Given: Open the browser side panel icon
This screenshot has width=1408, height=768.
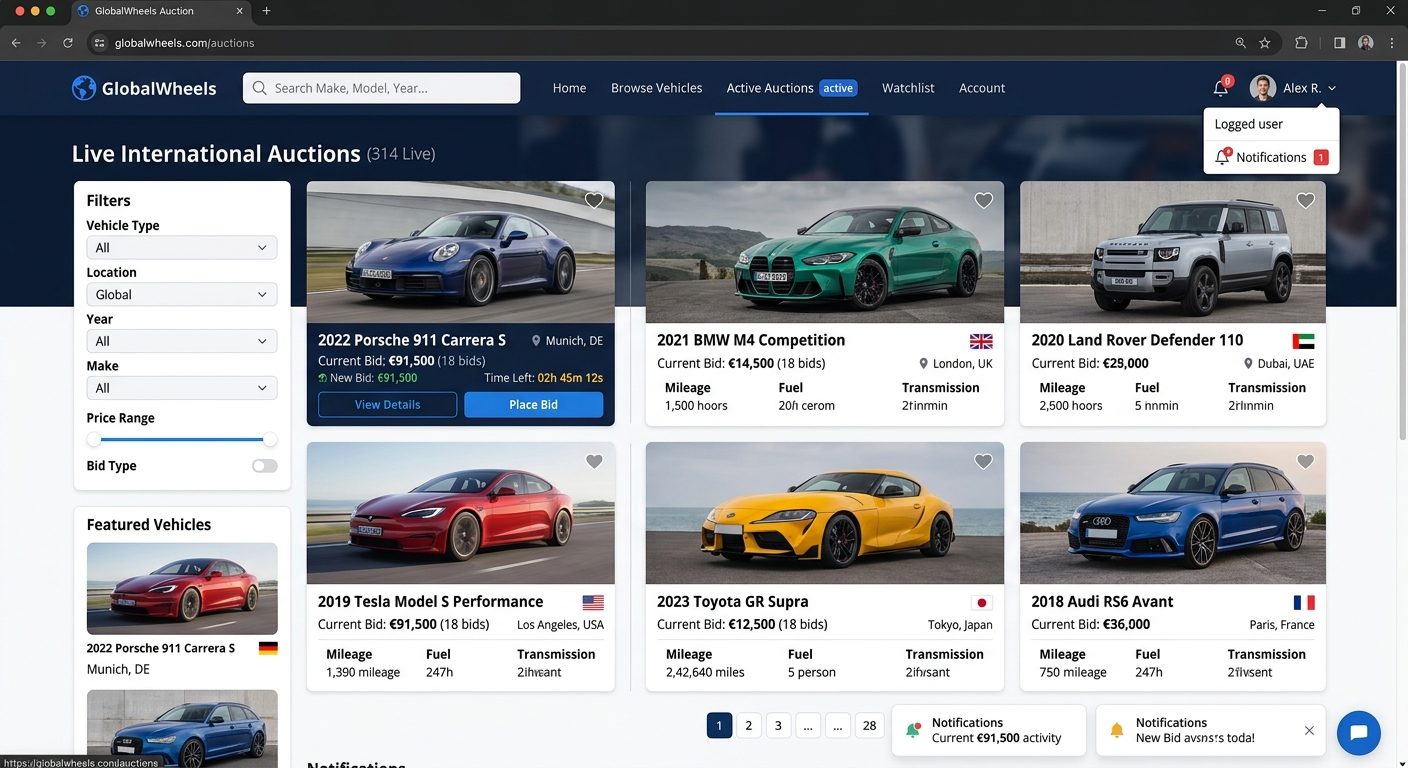Looking at the screenshot, I should (x=1340, y=43).
